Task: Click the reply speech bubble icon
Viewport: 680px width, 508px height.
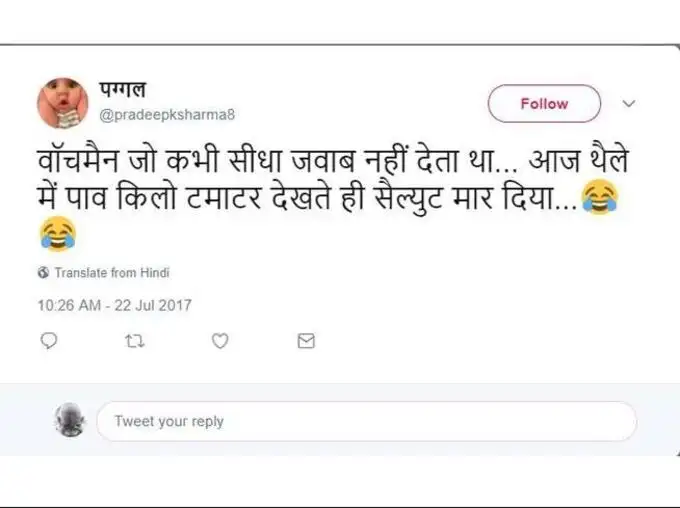Action: pos(48,341)
